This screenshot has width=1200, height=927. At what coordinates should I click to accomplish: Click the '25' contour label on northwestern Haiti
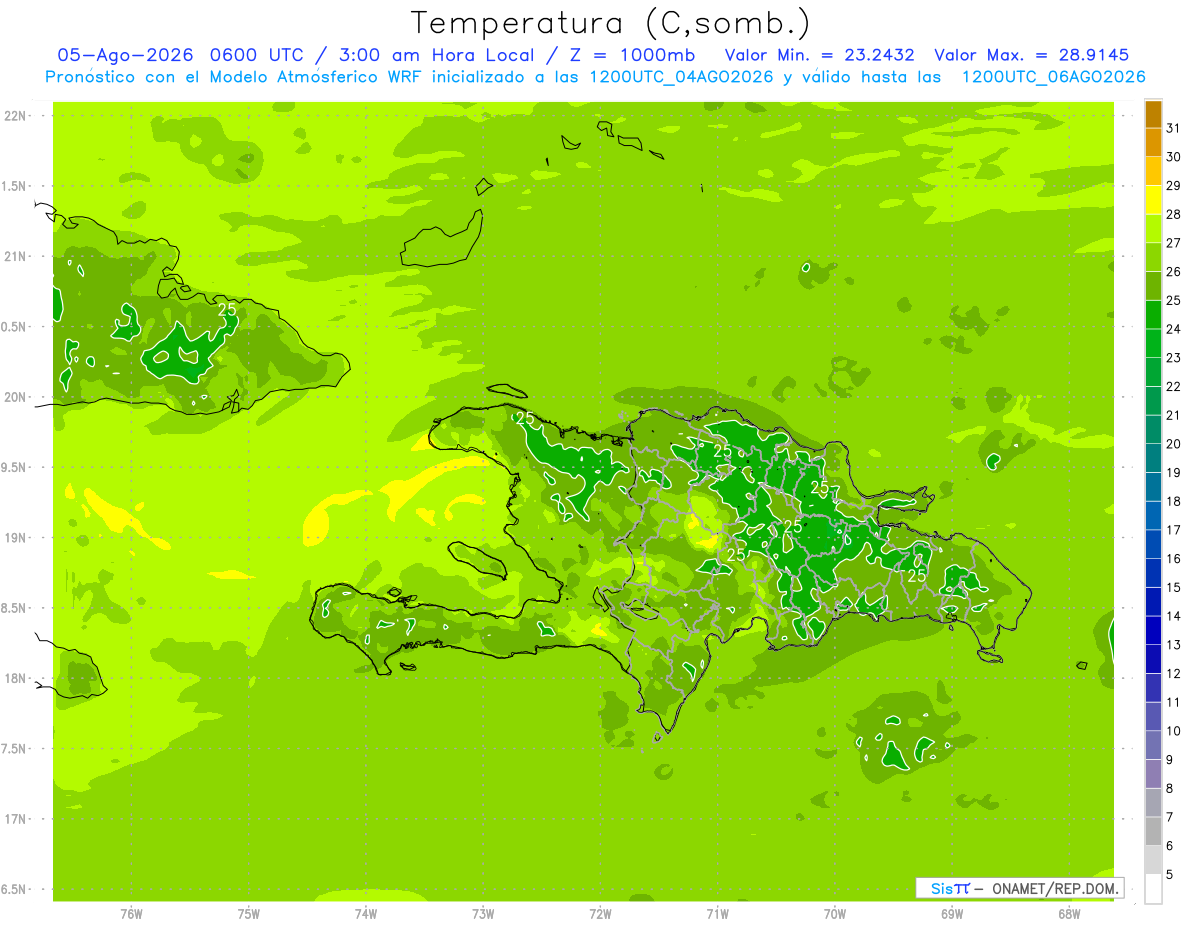pos(525,418)
